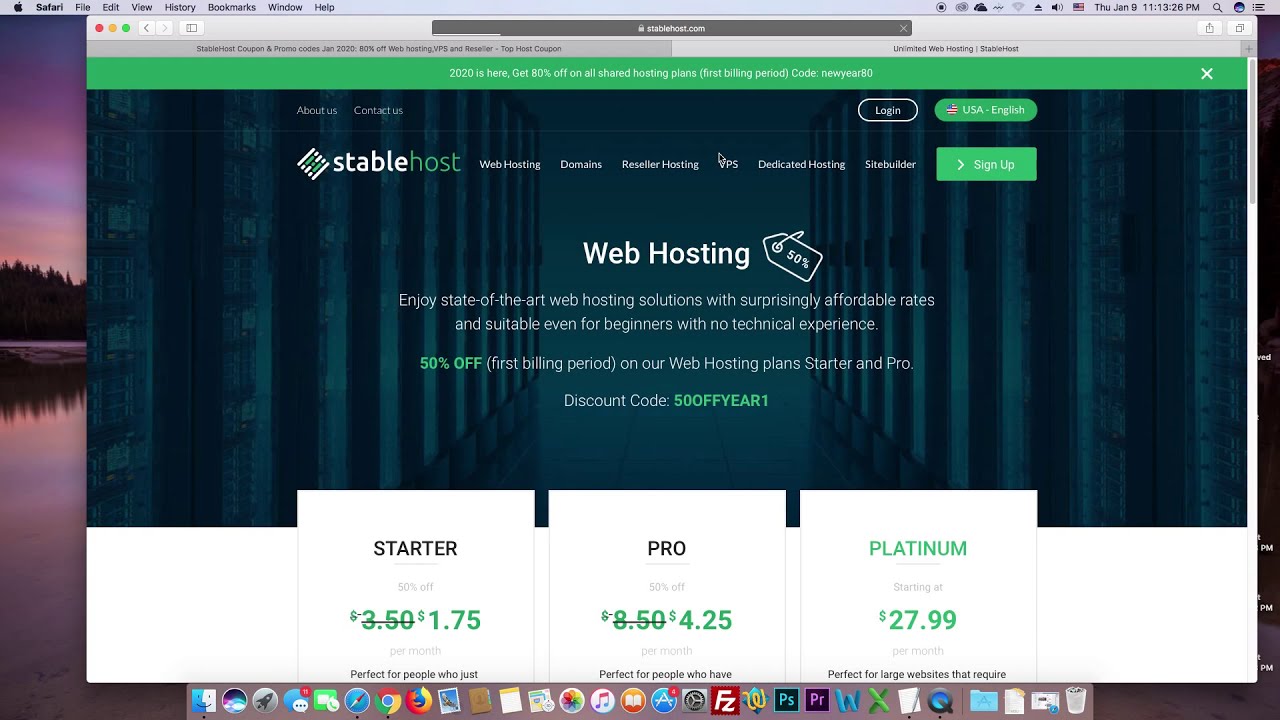Open App Store from the Dock

664,701
